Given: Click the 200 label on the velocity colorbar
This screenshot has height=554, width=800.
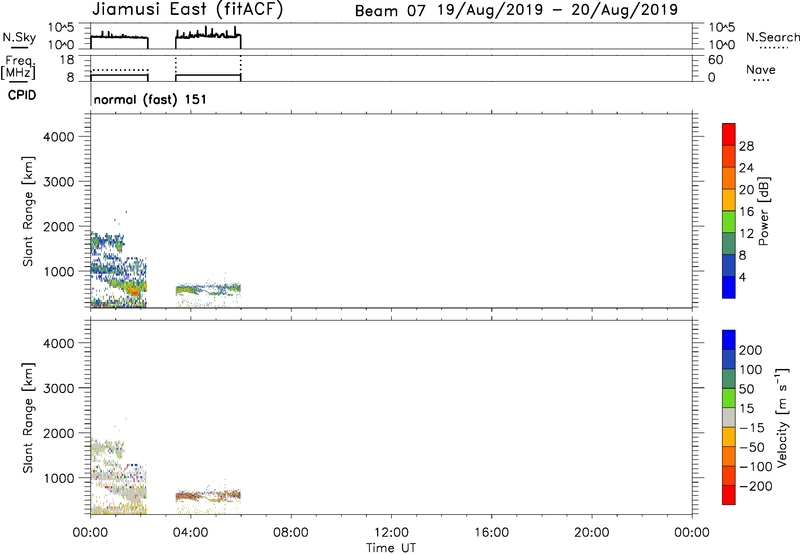Looking at the screenshot, I should coord(751,350).
